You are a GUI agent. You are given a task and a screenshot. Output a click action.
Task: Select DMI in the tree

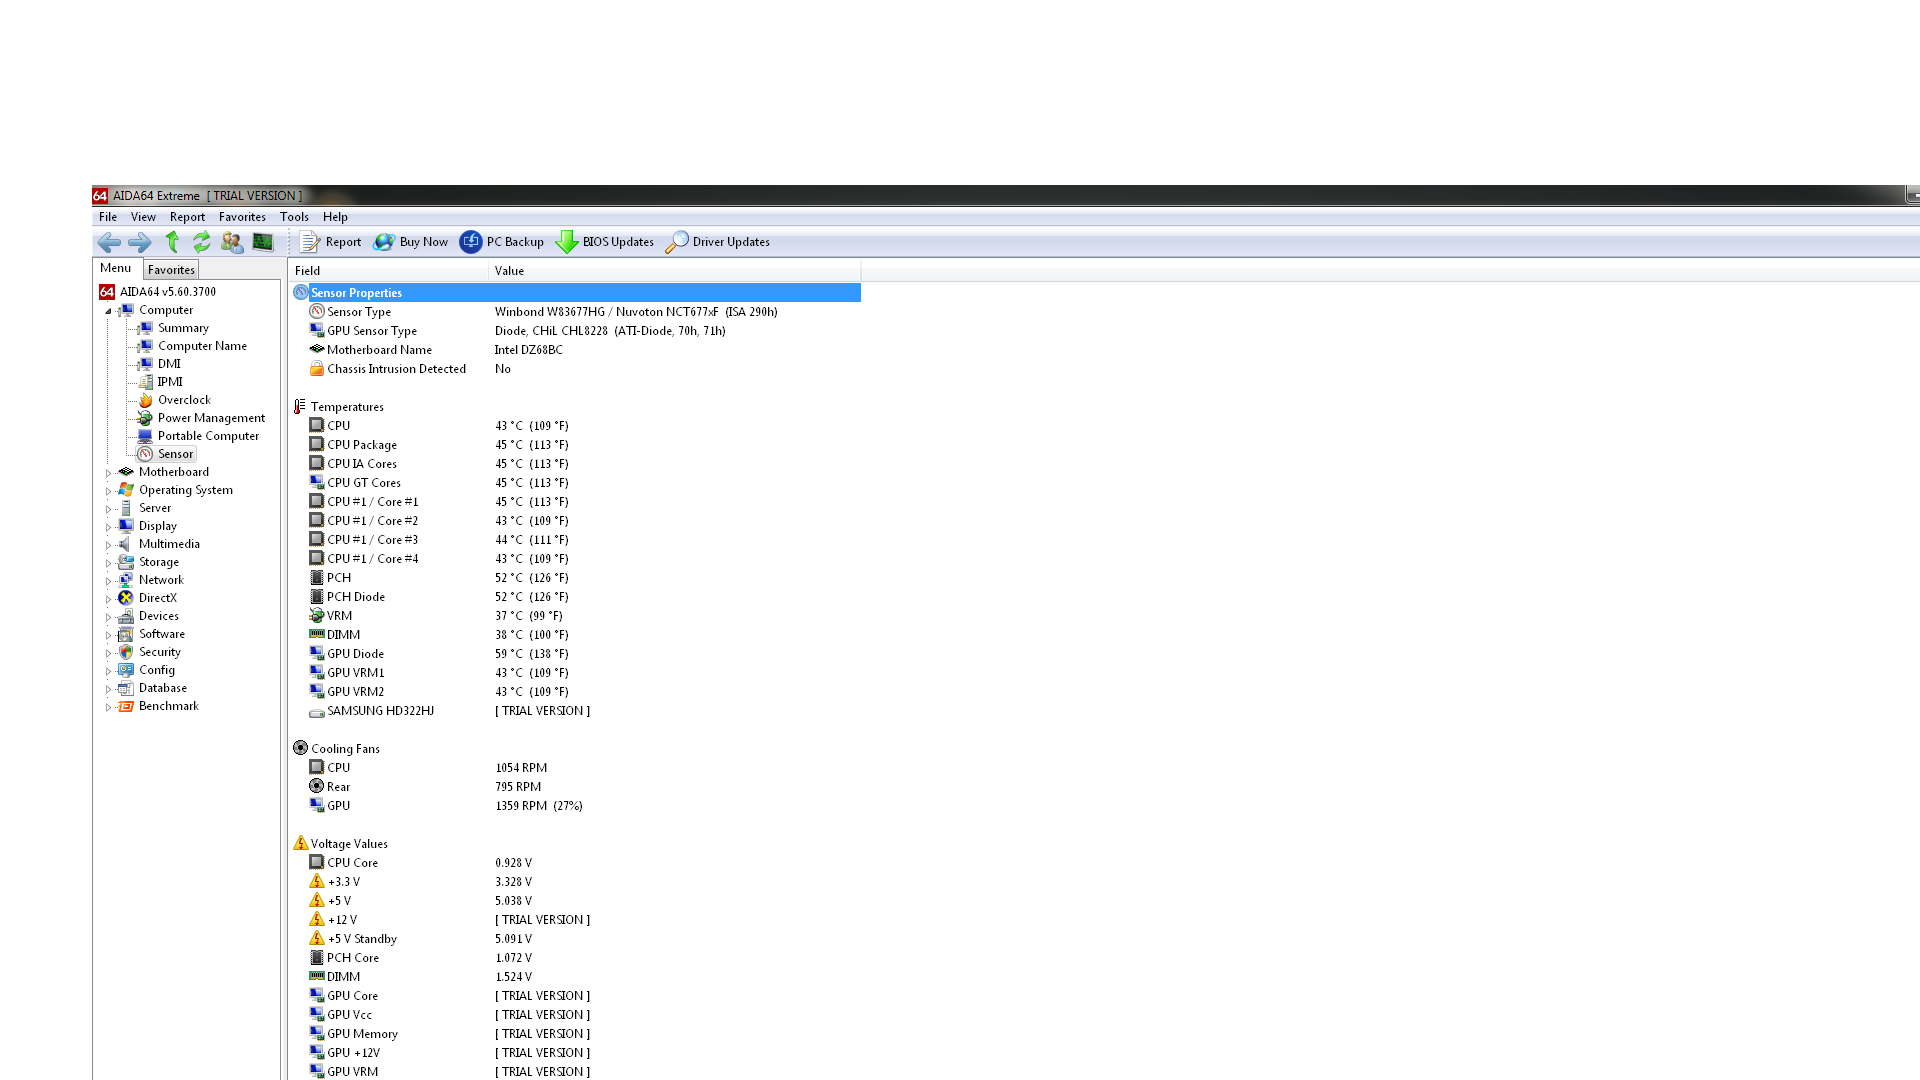(160, 364)
